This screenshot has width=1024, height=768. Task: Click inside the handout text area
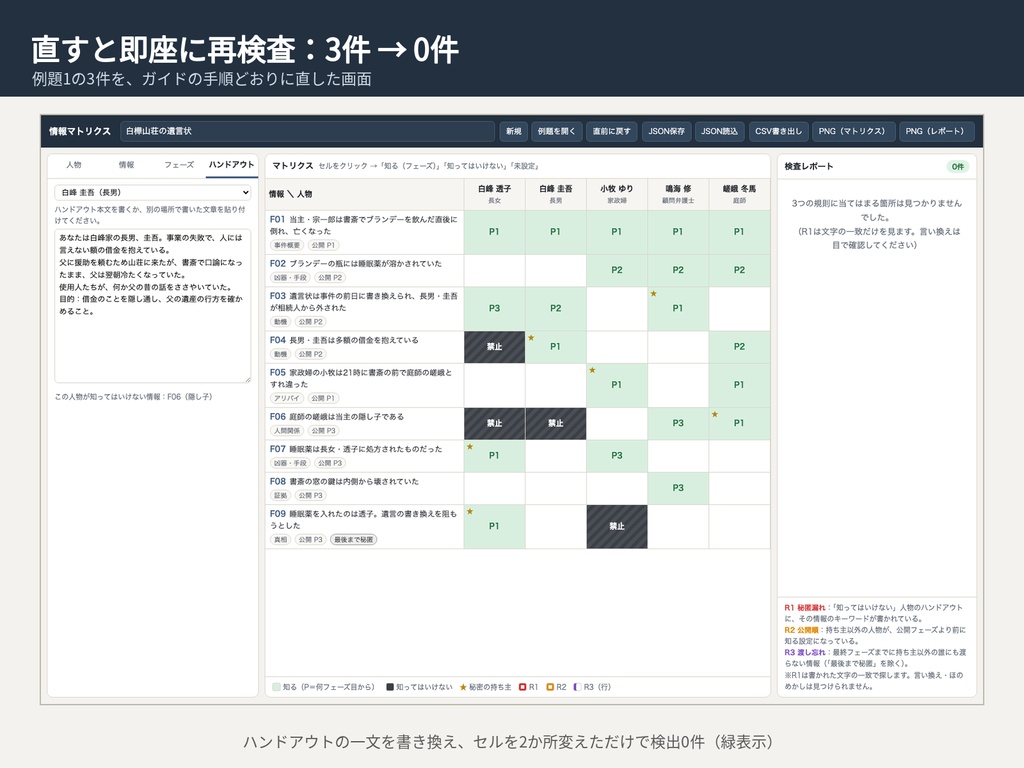coord(153,306)
